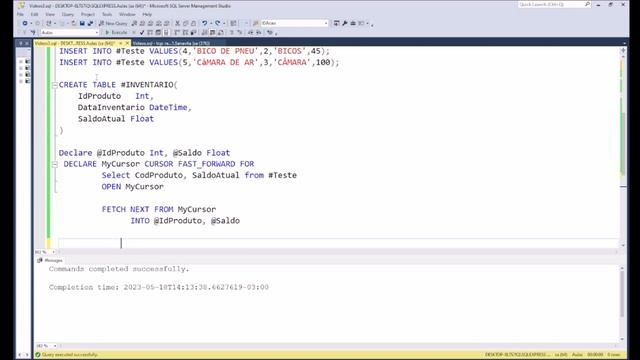This screenshot has width=640, height=360.
Task: Click the Object Explorer panel close button
Action: (x=27, y=43)
